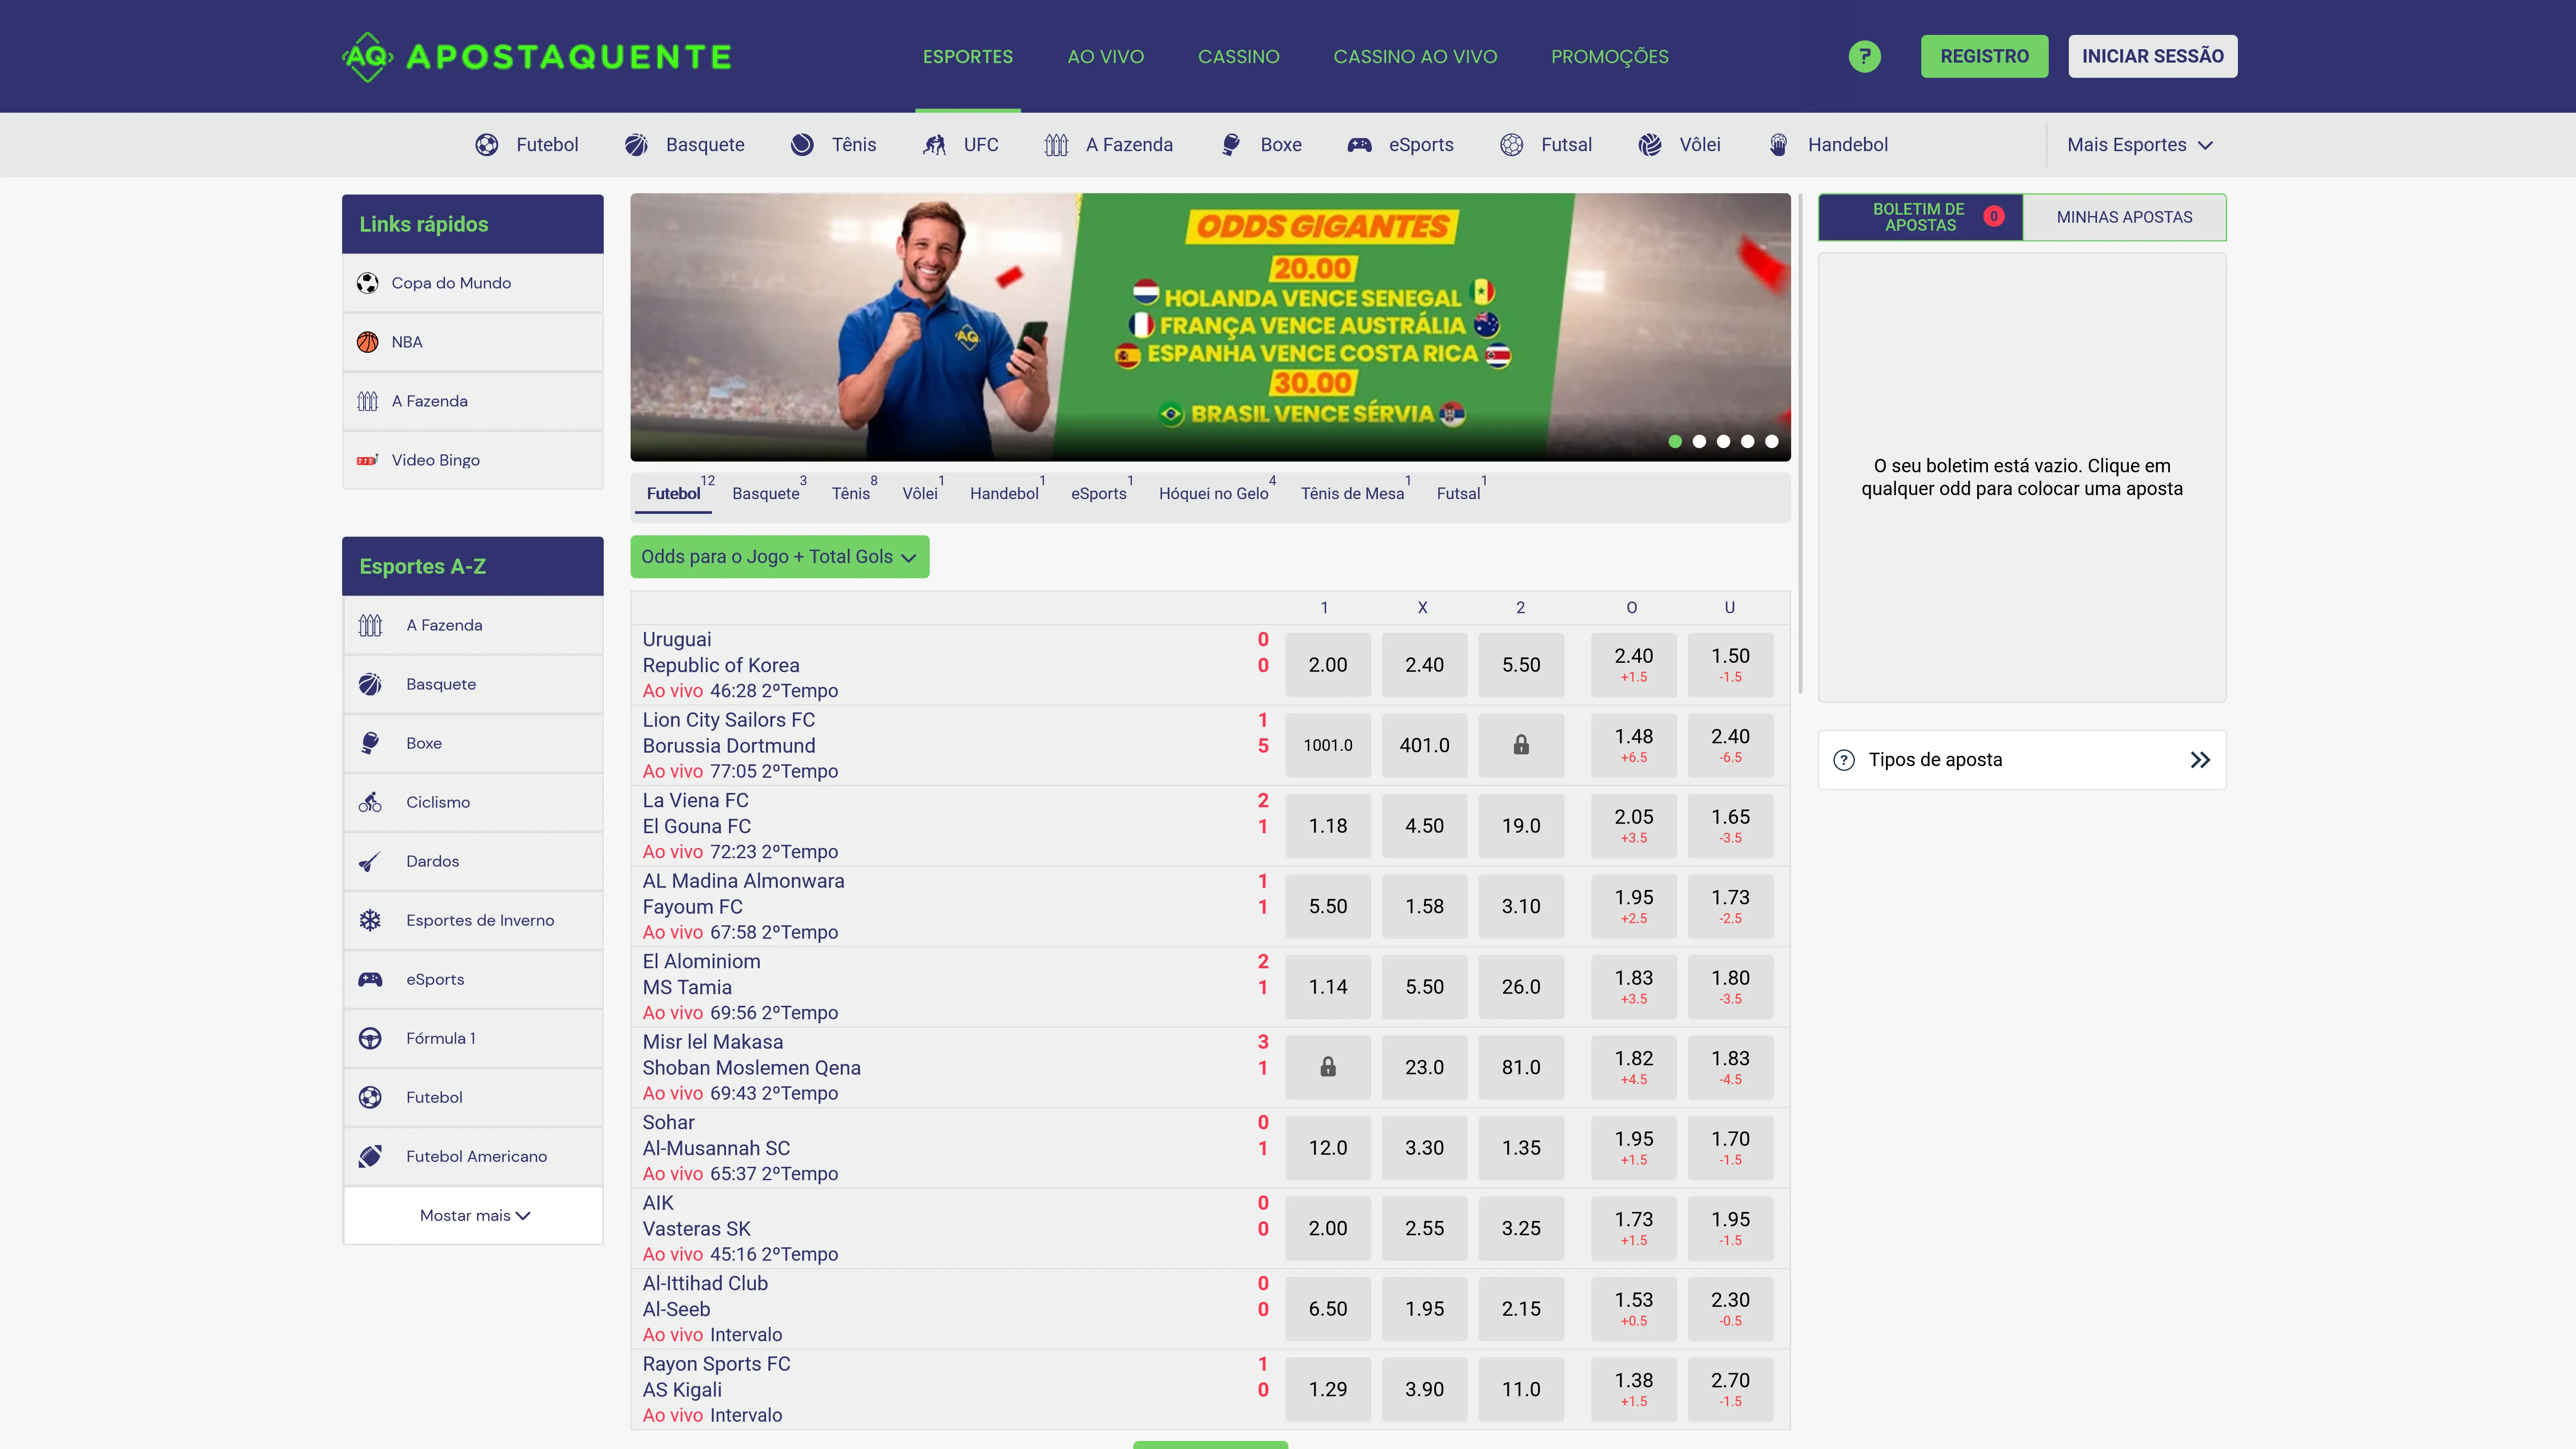Select draw odd 4.50 for La Viena FC
2576x1449 pixels.
pyautogui.click(x=1424, y=826)
